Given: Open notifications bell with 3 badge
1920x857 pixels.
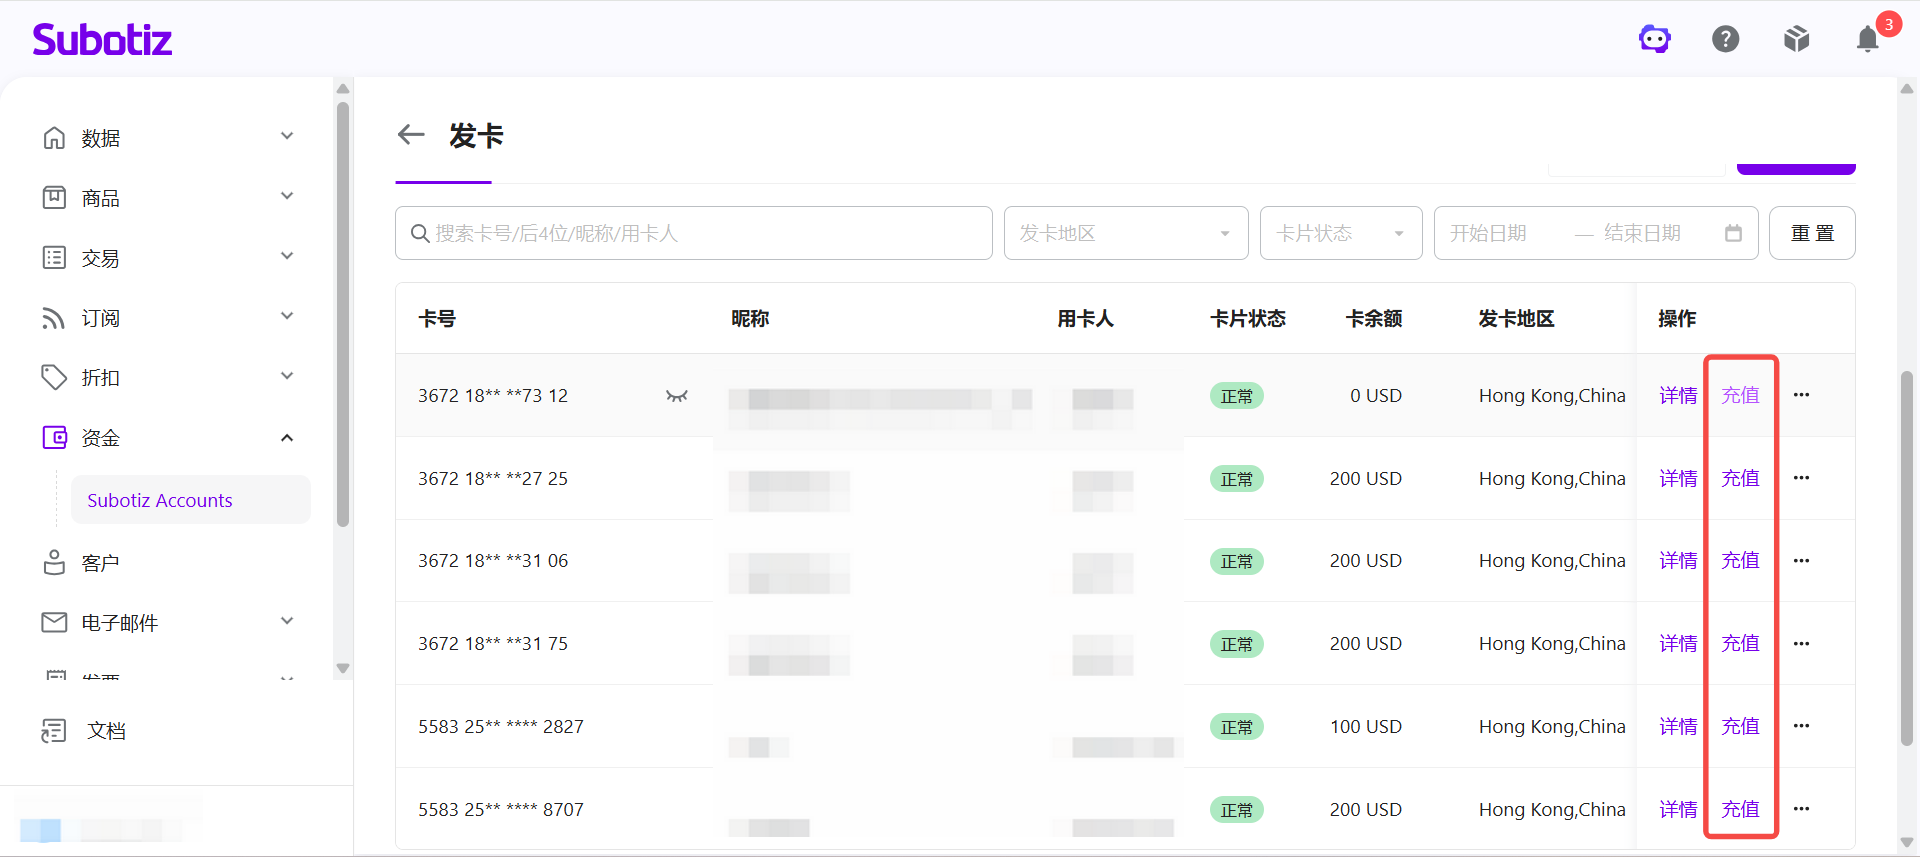Looking at the screenshot, I should [1868, 39].
